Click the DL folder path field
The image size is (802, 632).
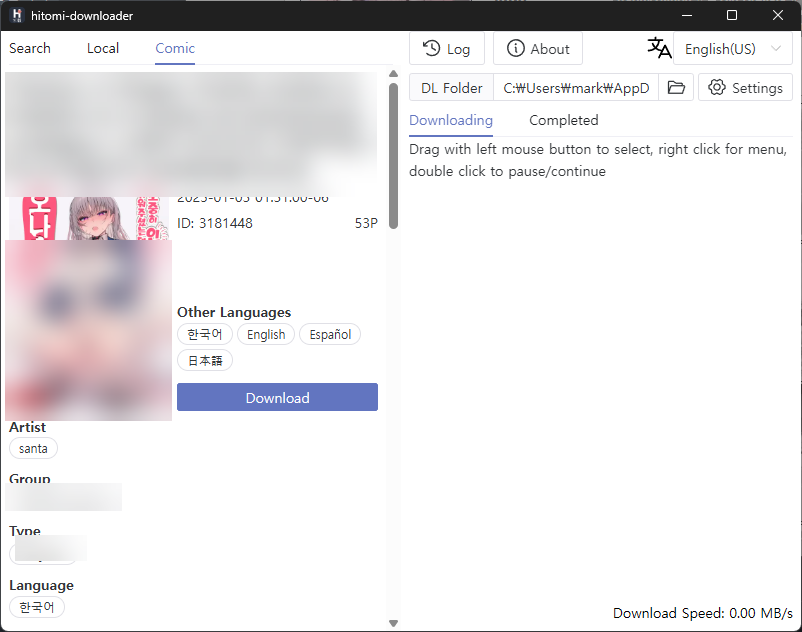pos(575,87)
